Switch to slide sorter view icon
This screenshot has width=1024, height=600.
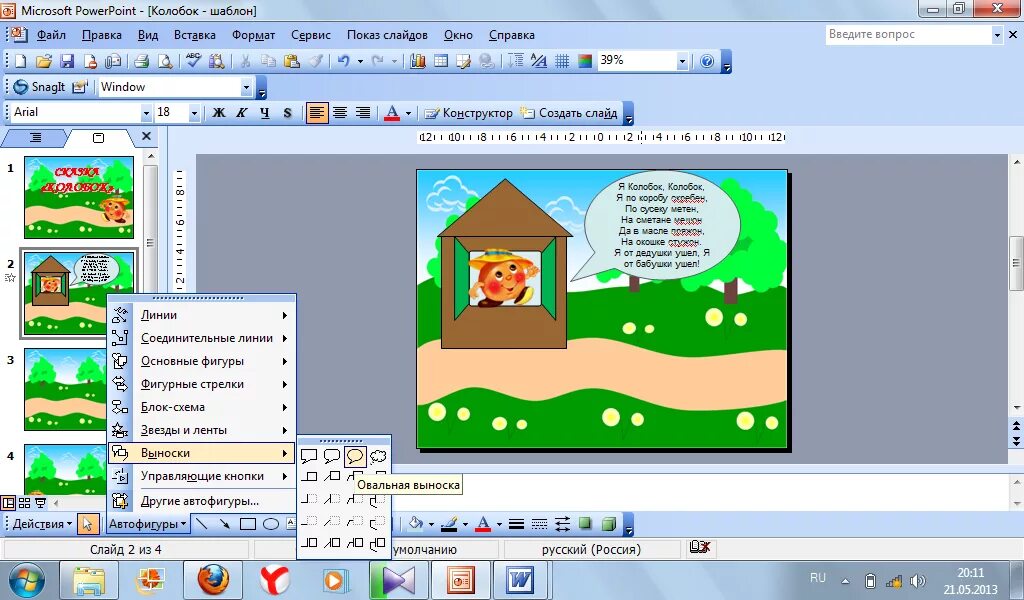[x=24, y=503]
